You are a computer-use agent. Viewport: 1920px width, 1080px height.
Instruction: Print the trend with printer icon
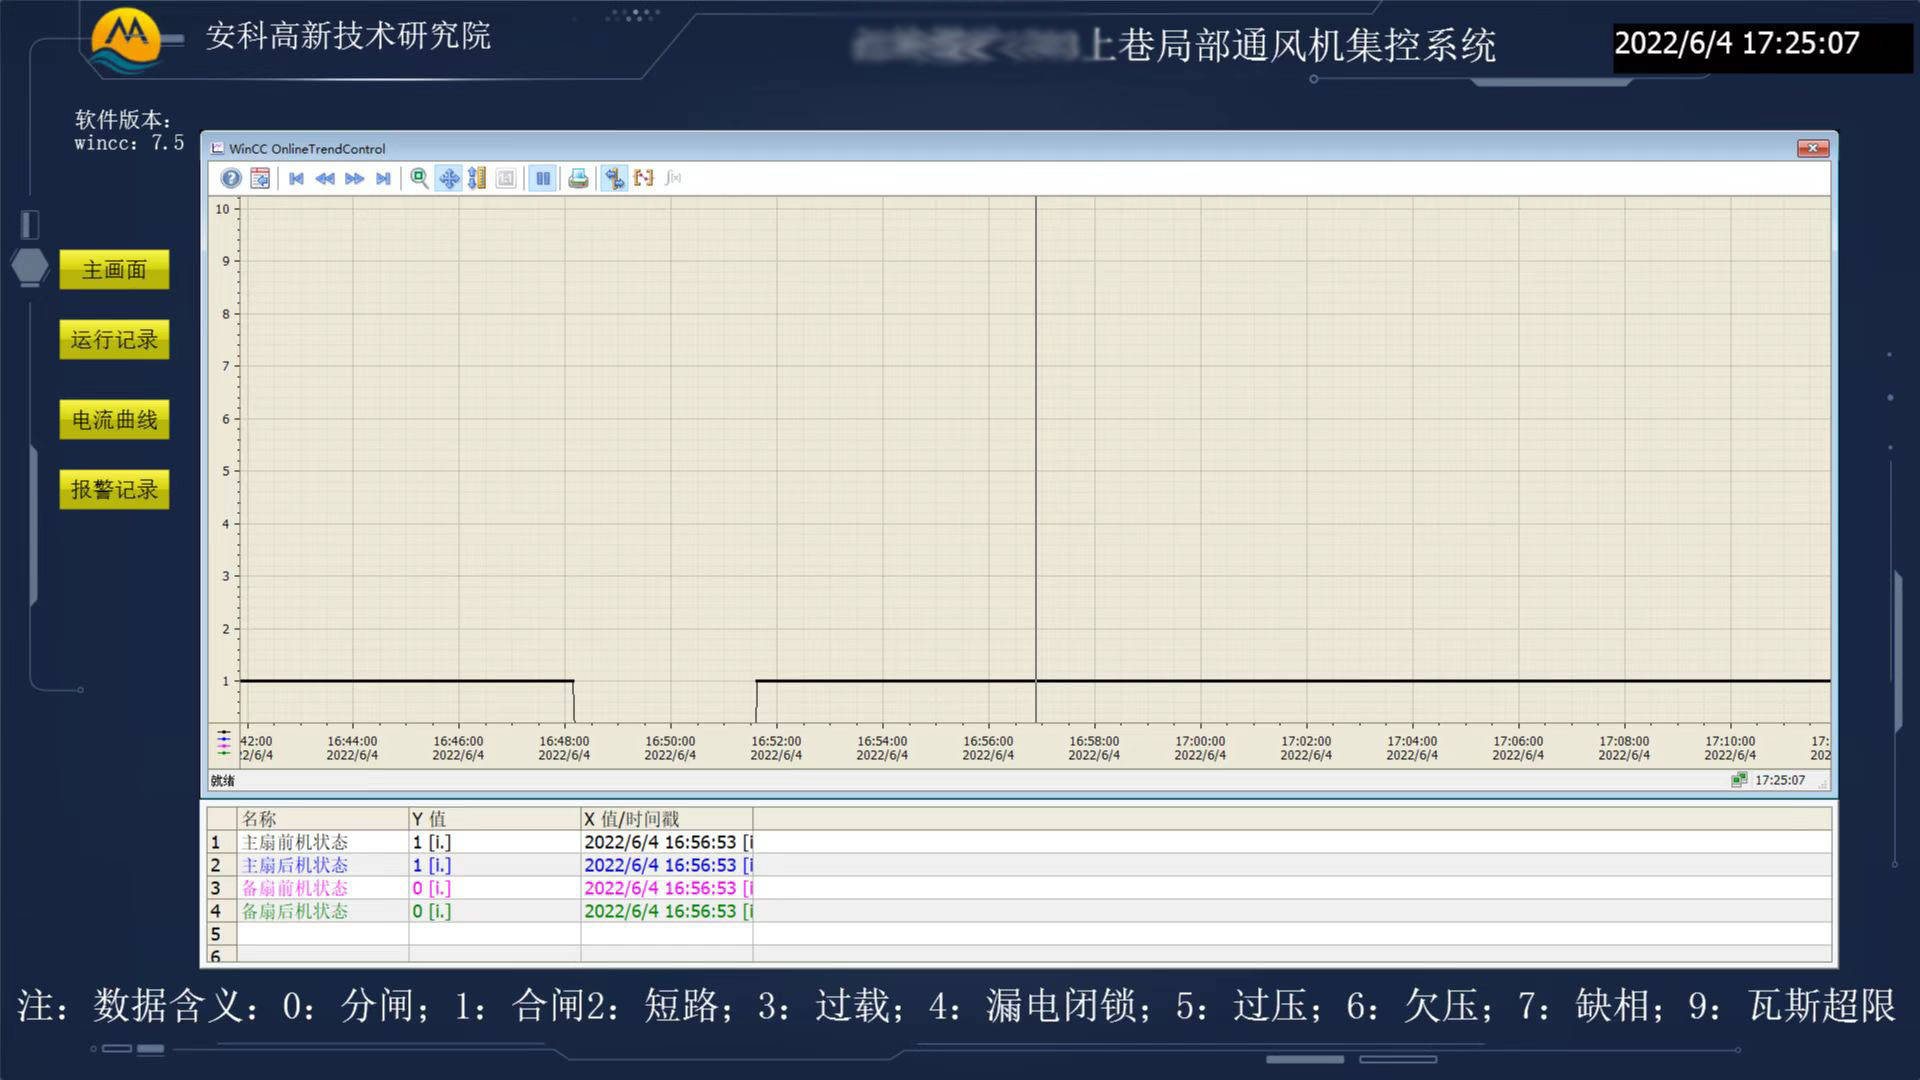coord(578,178)
